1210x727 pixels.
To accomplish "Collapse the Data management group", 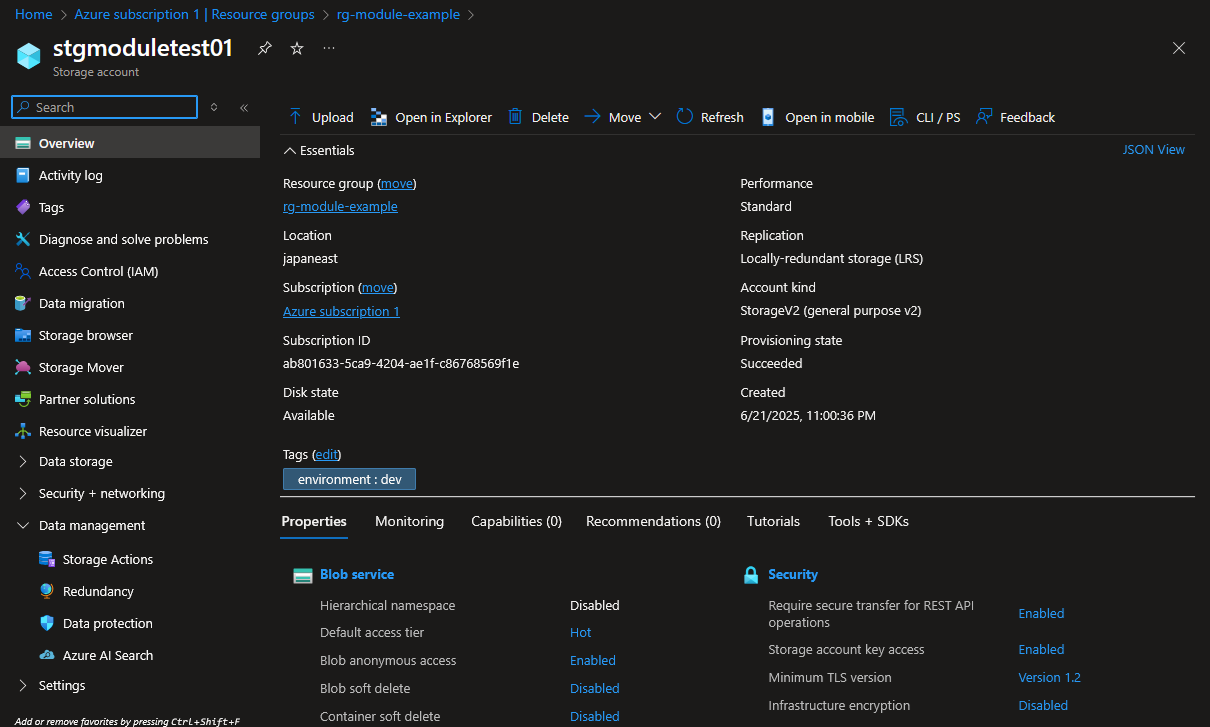I will (x=23, y=525).
